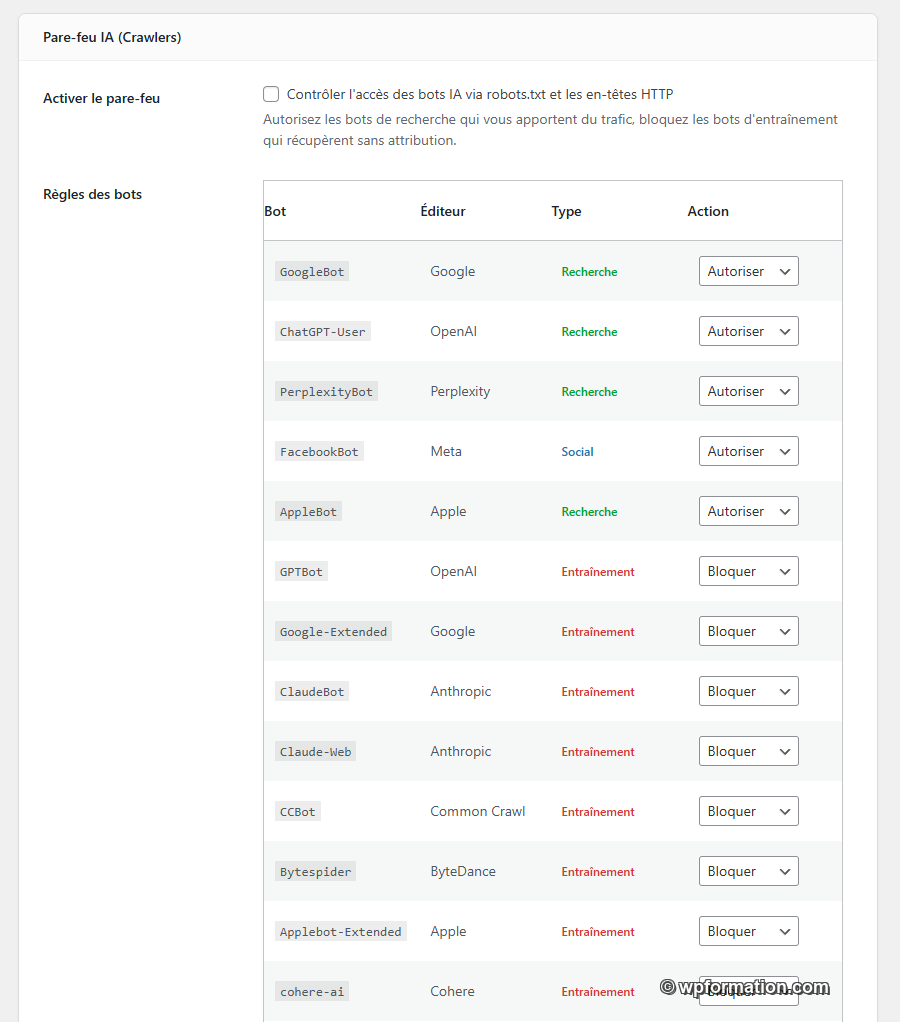Open the GoogleBot action dropdown

(748, 271)
